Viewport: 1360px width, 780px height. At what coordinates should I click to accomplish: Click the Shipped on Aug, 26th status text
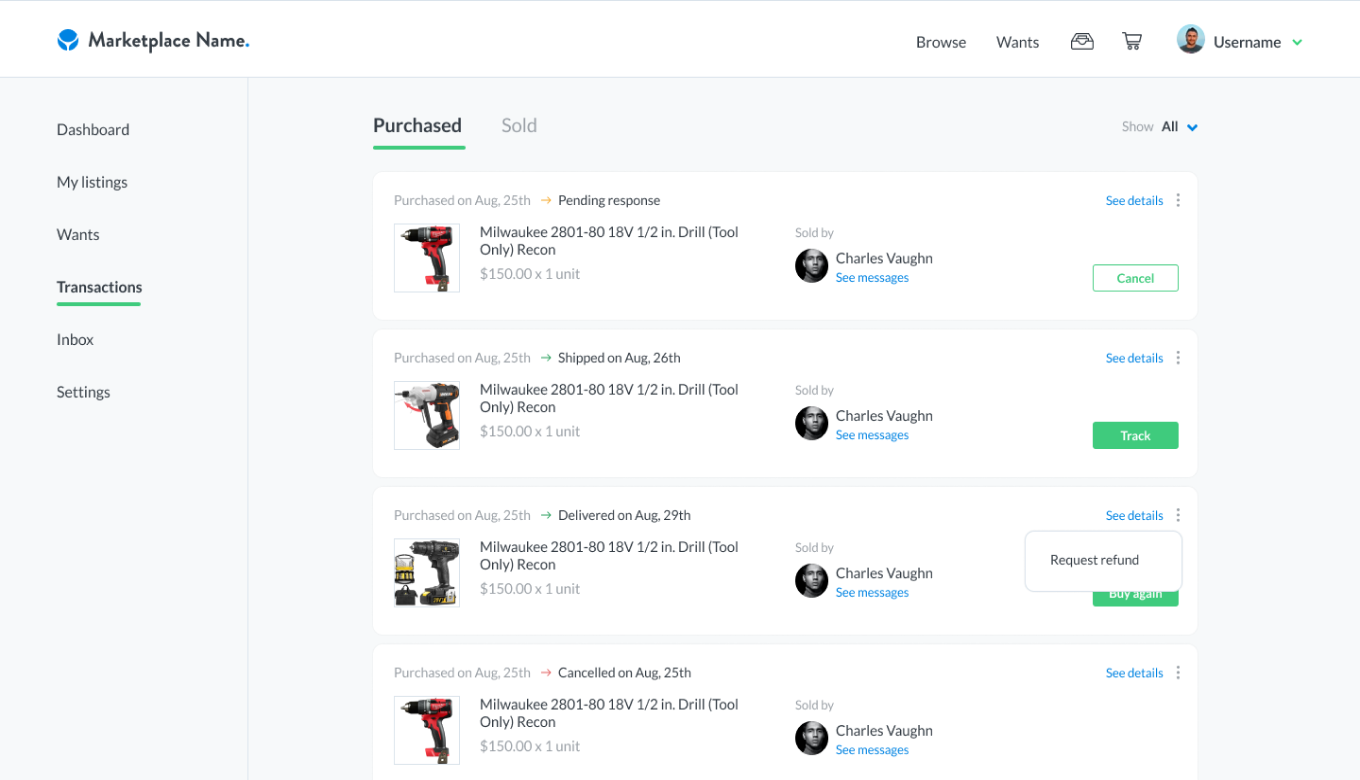pyautogui.click(x=619, y=358)
